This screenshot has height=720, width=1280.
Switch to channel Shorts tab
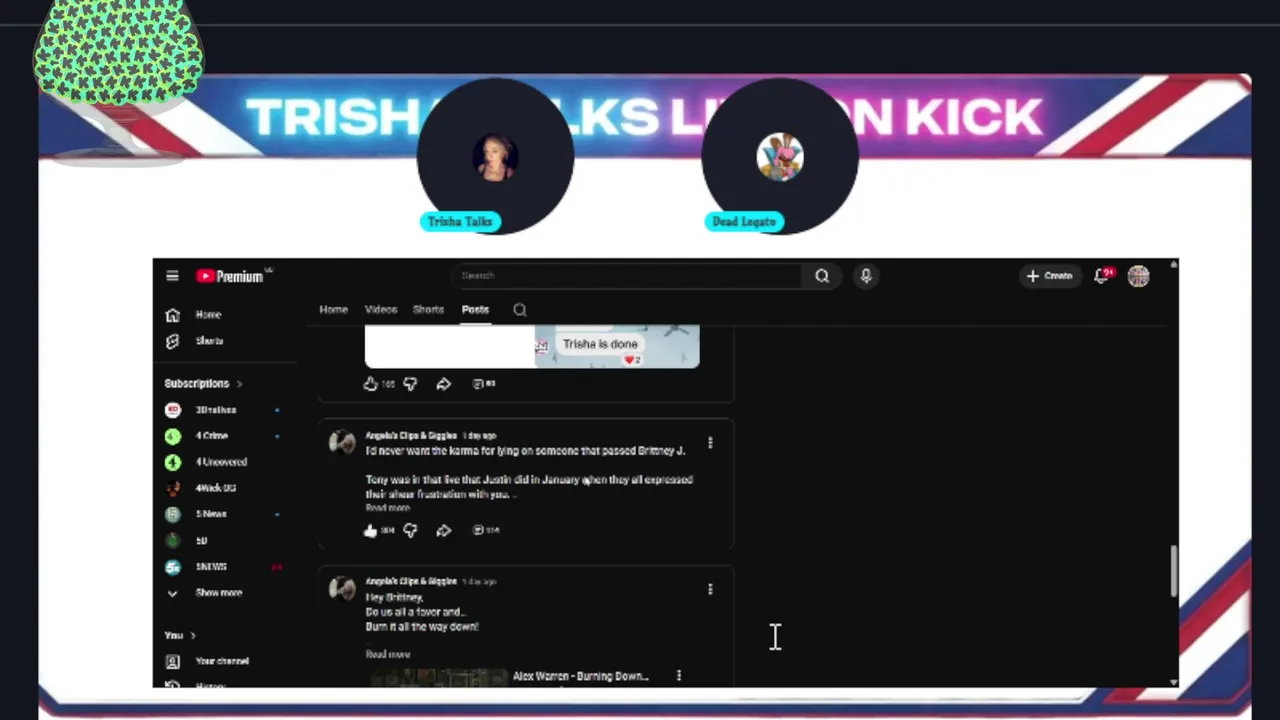pyautogui.click(x=428, y=310)
